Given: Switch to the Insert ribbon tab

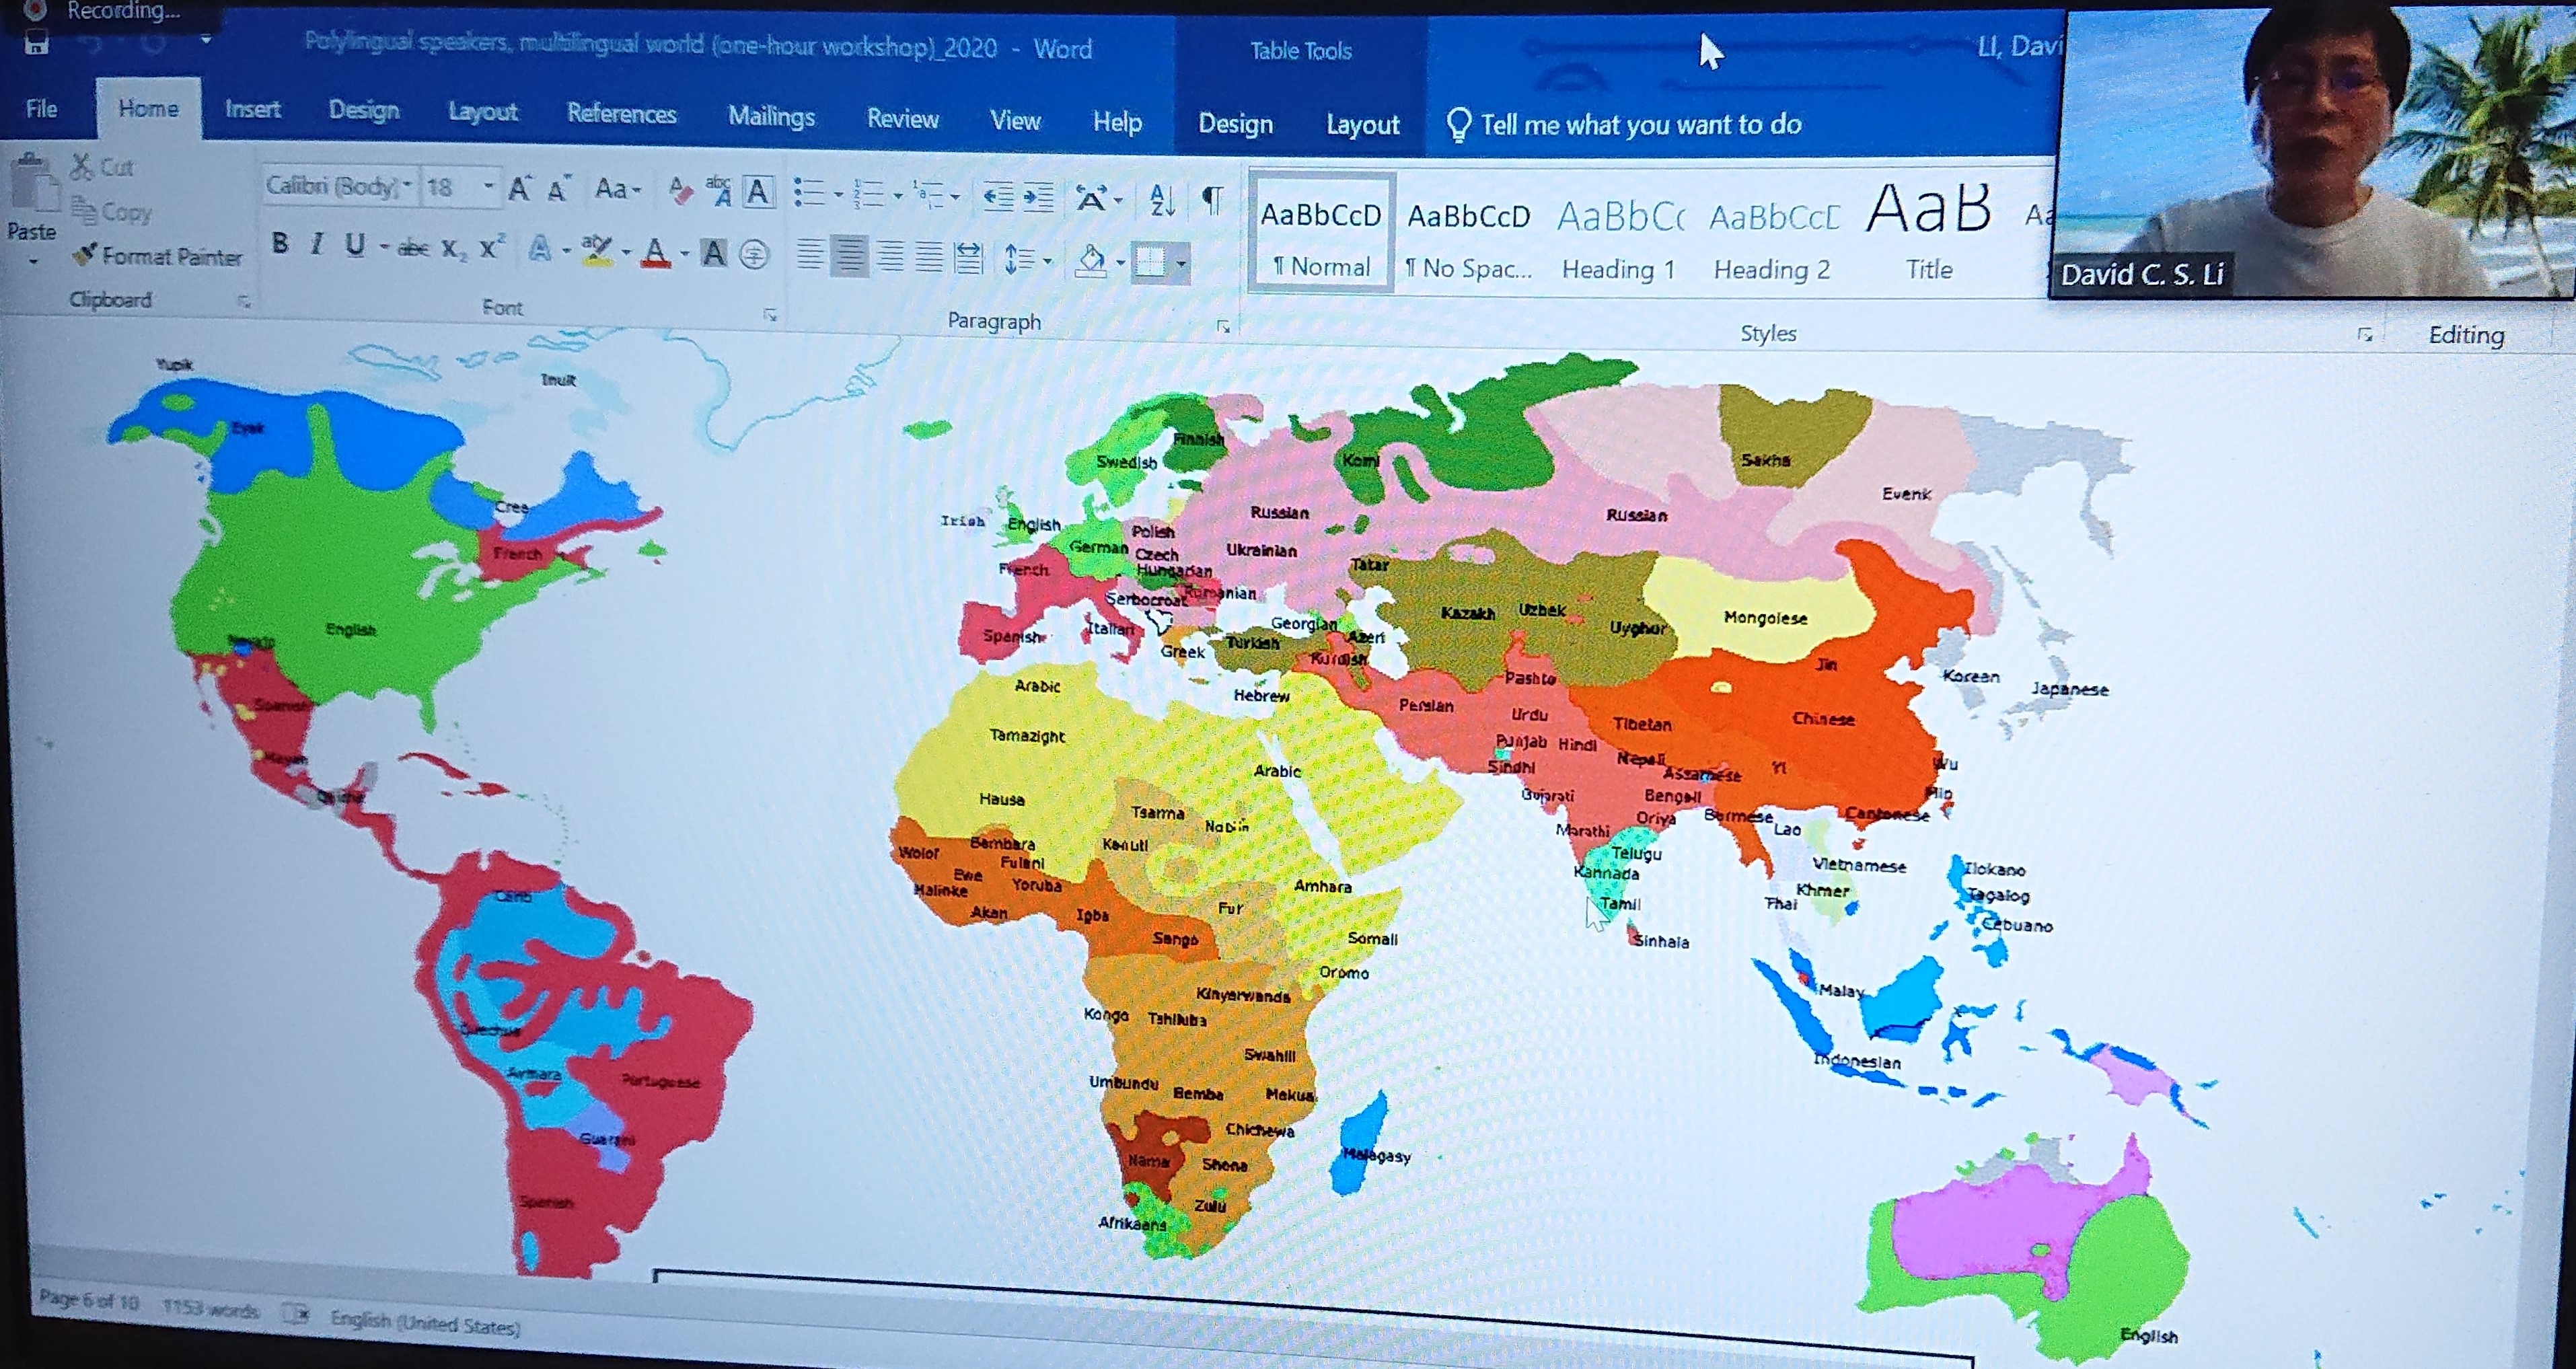Looking at the screenshot, I should point(252,109).
